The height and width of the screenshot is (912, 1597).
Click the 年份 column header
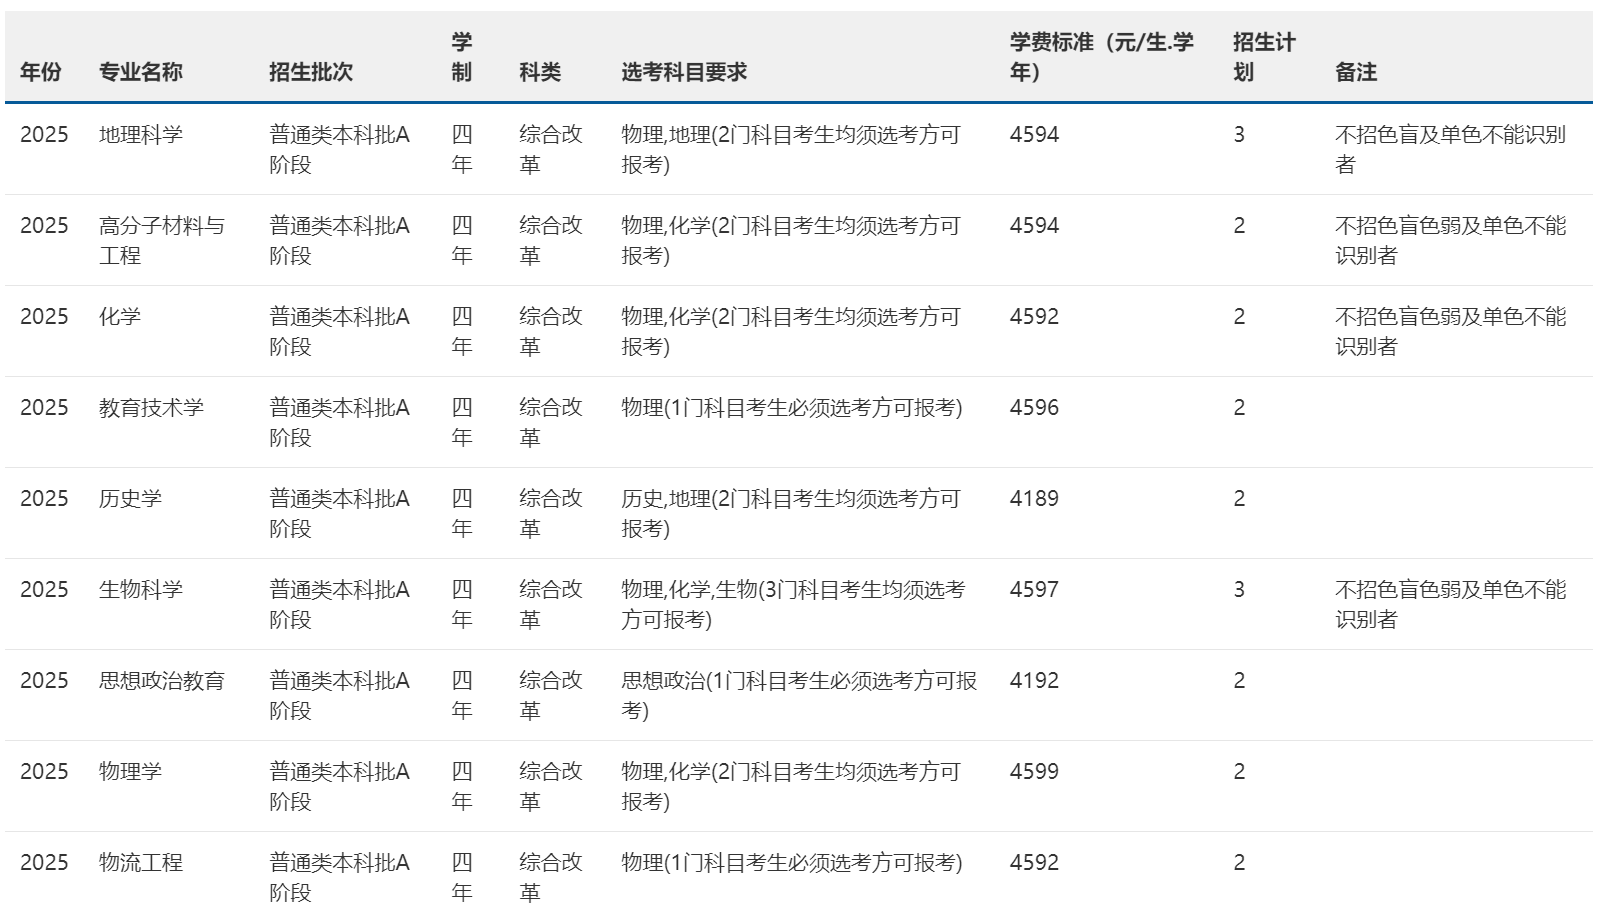[41, 72]
